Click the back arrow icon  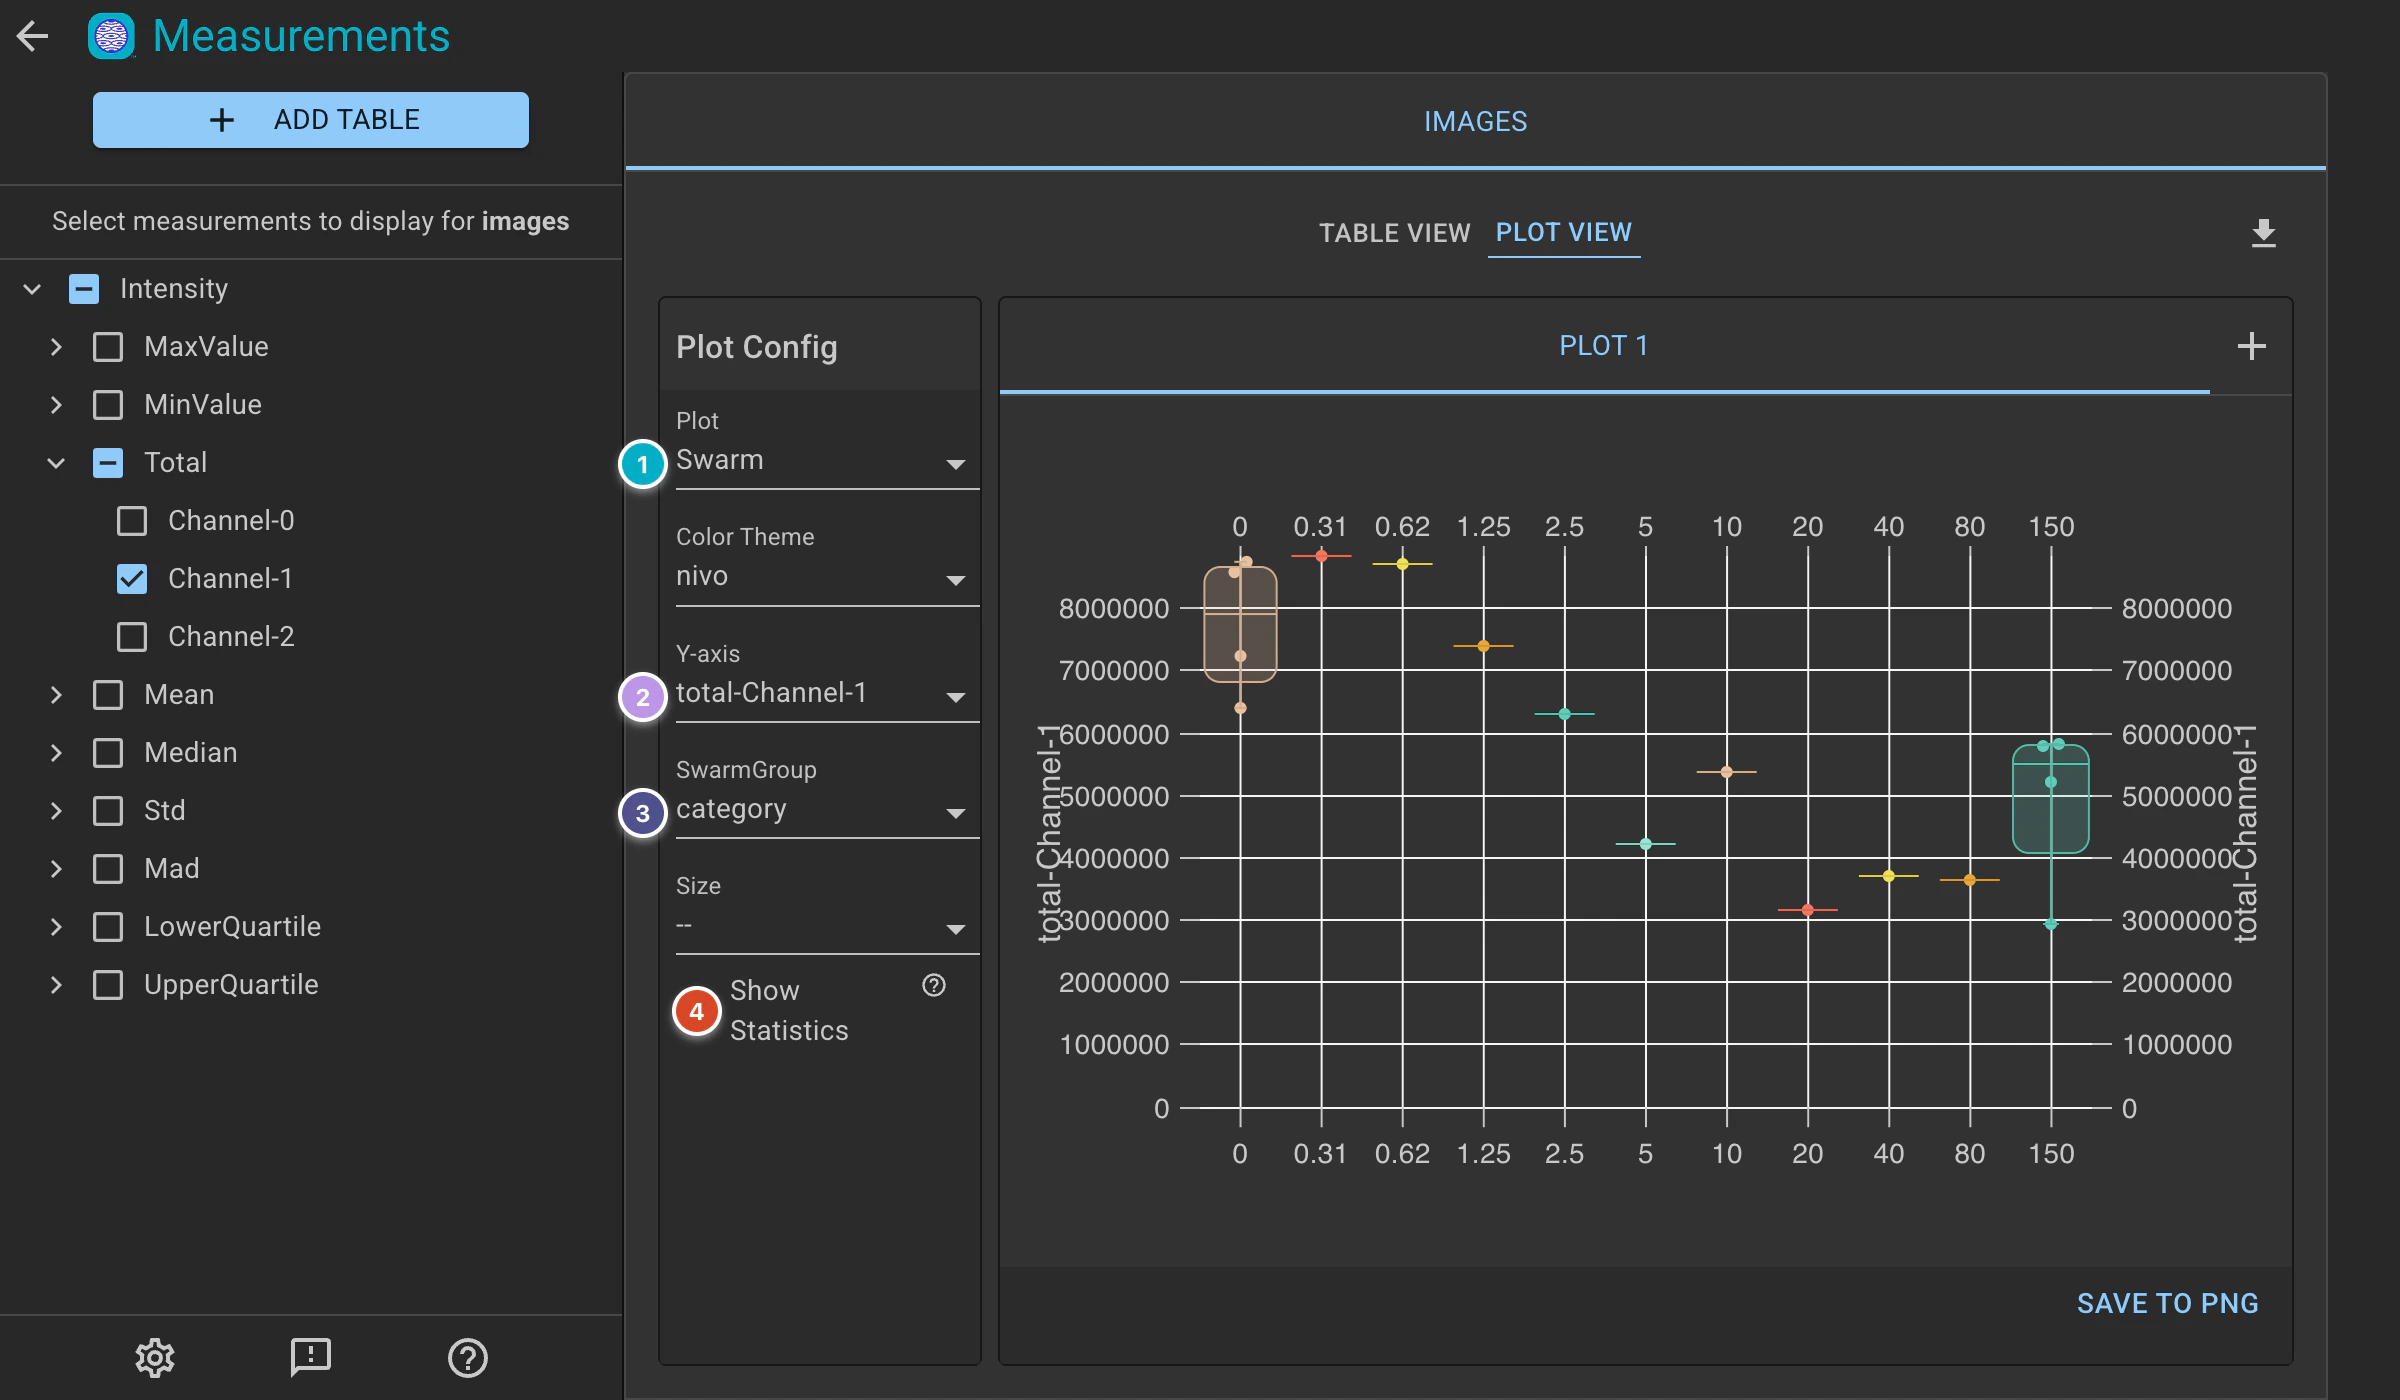33,36
